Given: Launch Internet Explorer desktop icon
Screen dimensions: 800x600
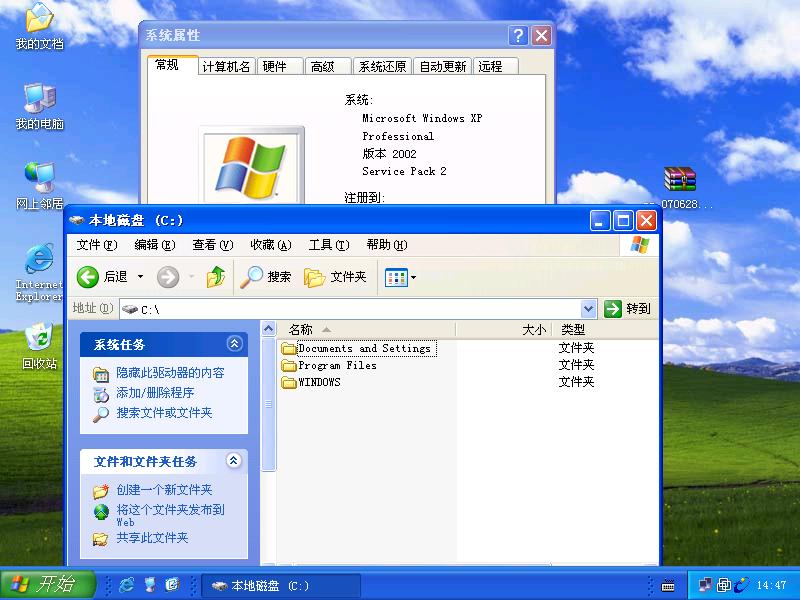Looking at the screenshot, I should pyautogui.click(x=39, y=272).
